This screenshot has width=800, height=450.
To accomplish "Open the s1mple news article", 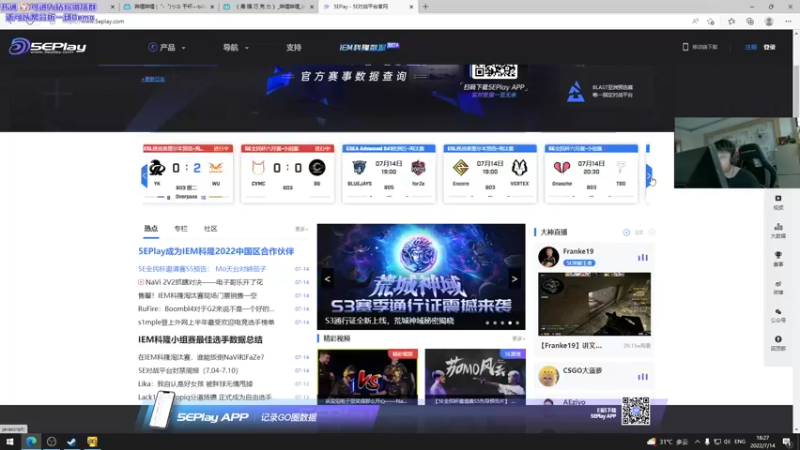I will coord(206,322).
